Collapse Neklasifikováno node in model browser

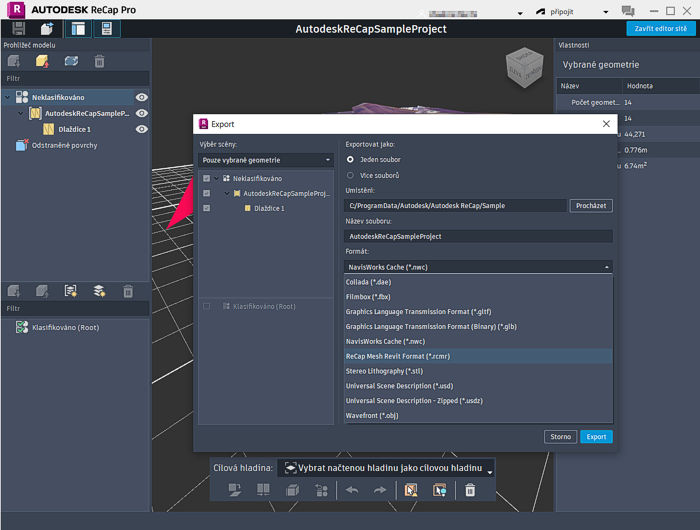click(x=8, y=97)
